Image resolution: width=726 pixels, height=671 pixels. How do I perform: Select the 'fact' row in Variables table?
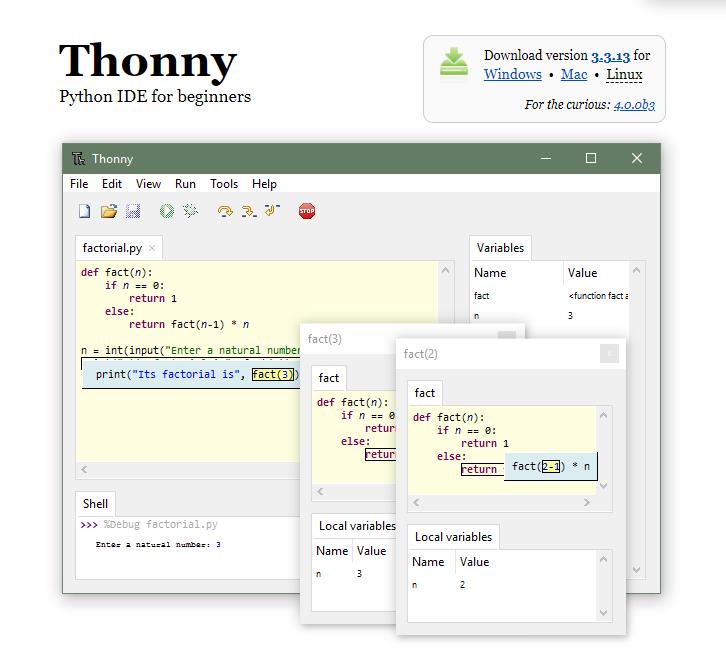tap(550, 295)
